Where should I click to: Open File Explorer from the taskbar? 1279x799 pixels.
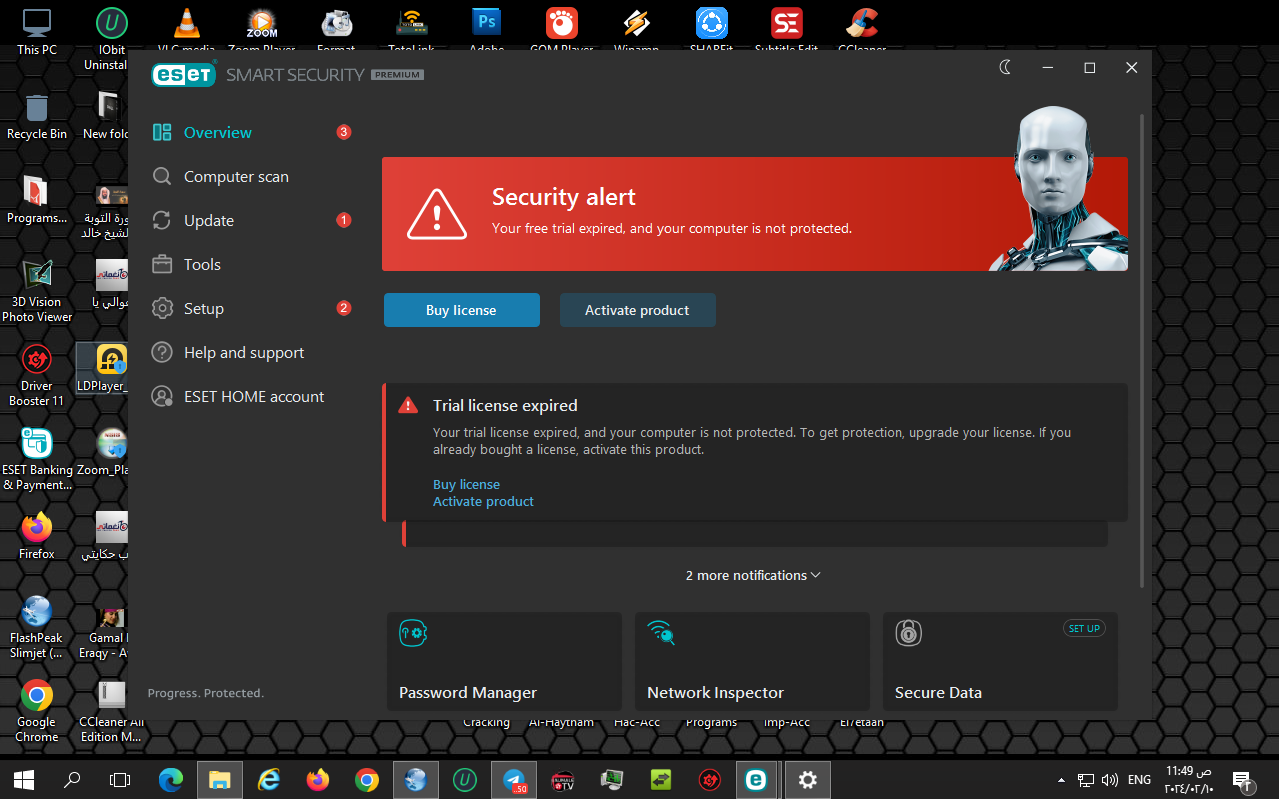pos(220,779)
